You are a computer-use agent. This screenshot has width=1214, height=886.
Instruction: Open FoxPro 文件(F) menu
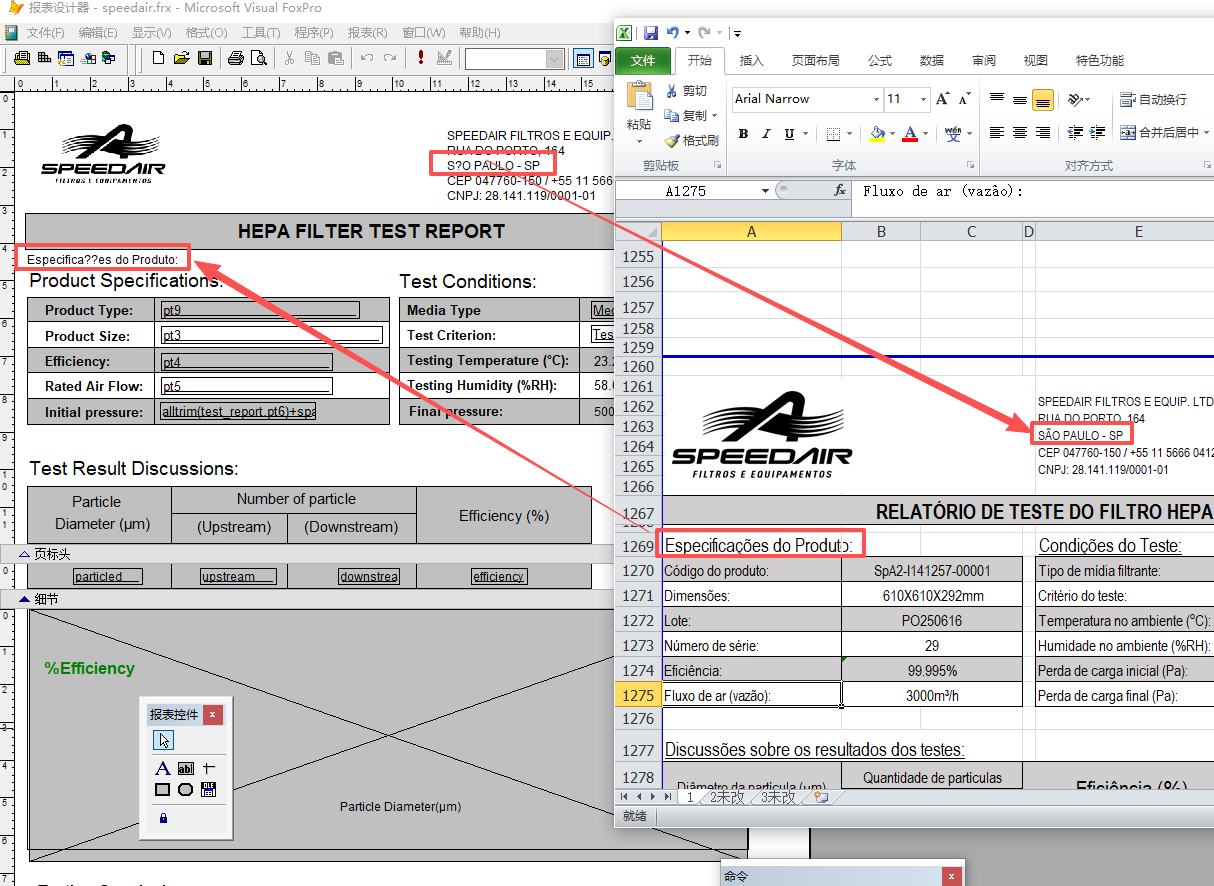point(46,33)
